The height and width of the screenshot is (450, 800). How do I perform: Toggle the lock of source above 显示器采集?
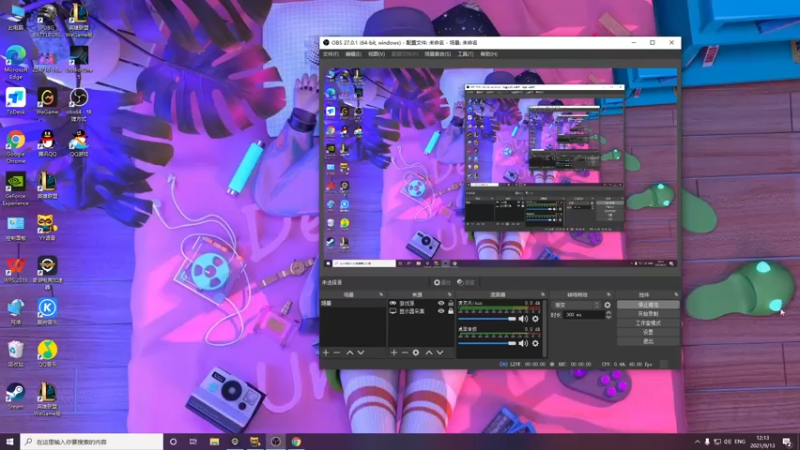pyautogui.click(x=451, y=303)
